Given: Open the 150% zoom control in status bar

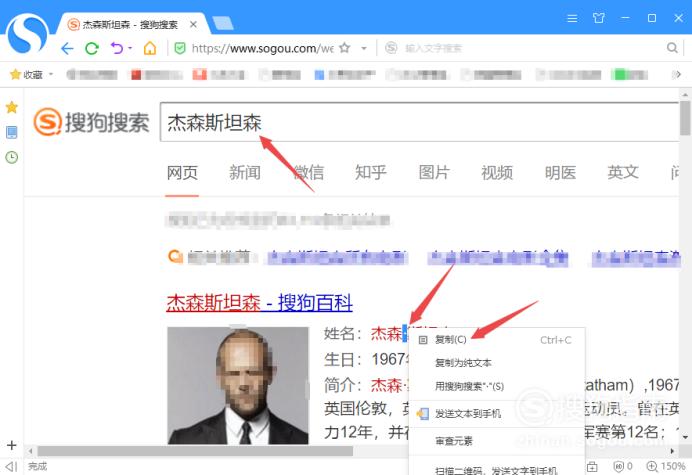Looking at the screenshot, I should coord(666,466).
